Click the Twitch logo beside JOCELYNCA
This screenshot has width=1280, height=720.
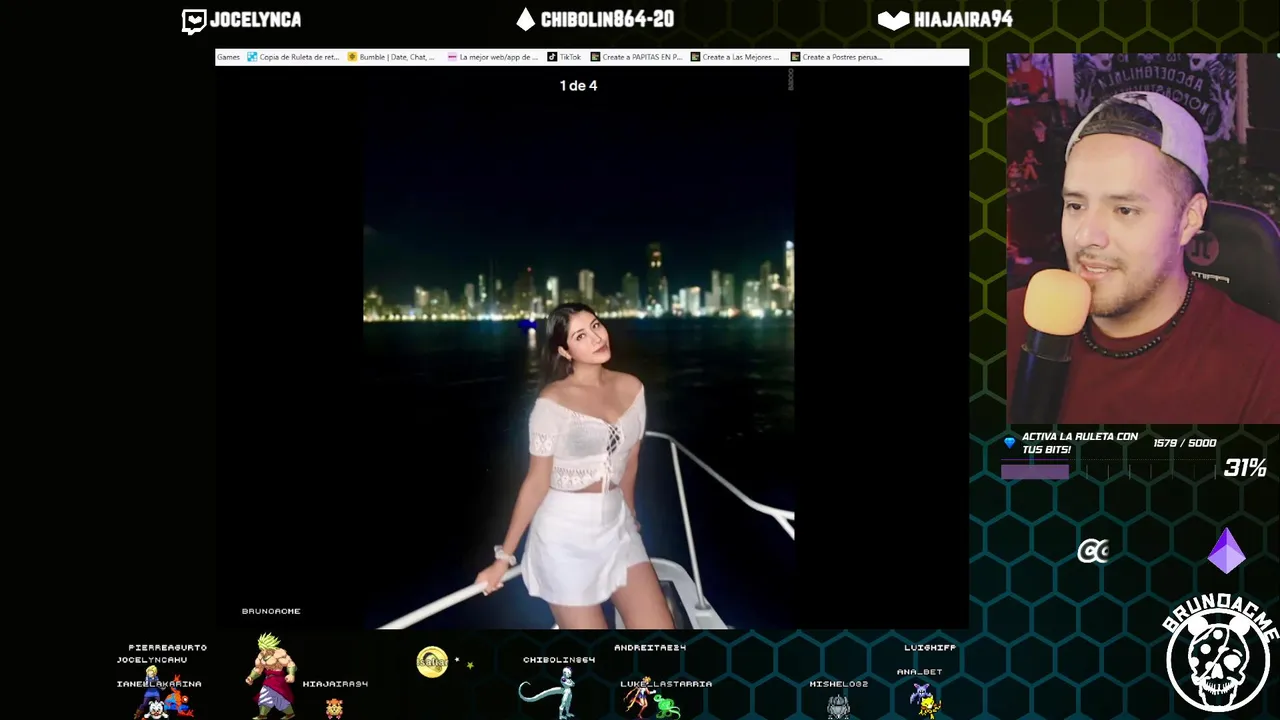point(193,21)
